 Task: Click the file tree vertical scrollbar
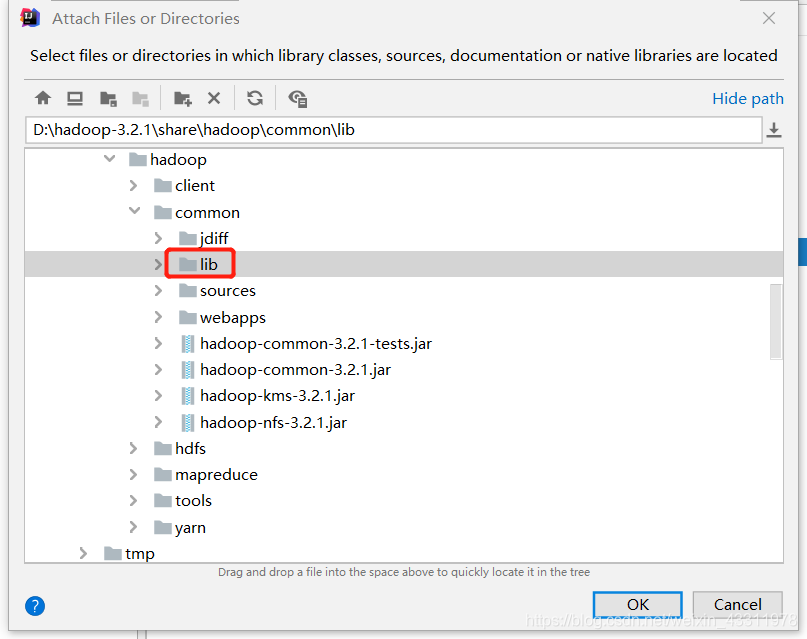click(x=776, y=321)
